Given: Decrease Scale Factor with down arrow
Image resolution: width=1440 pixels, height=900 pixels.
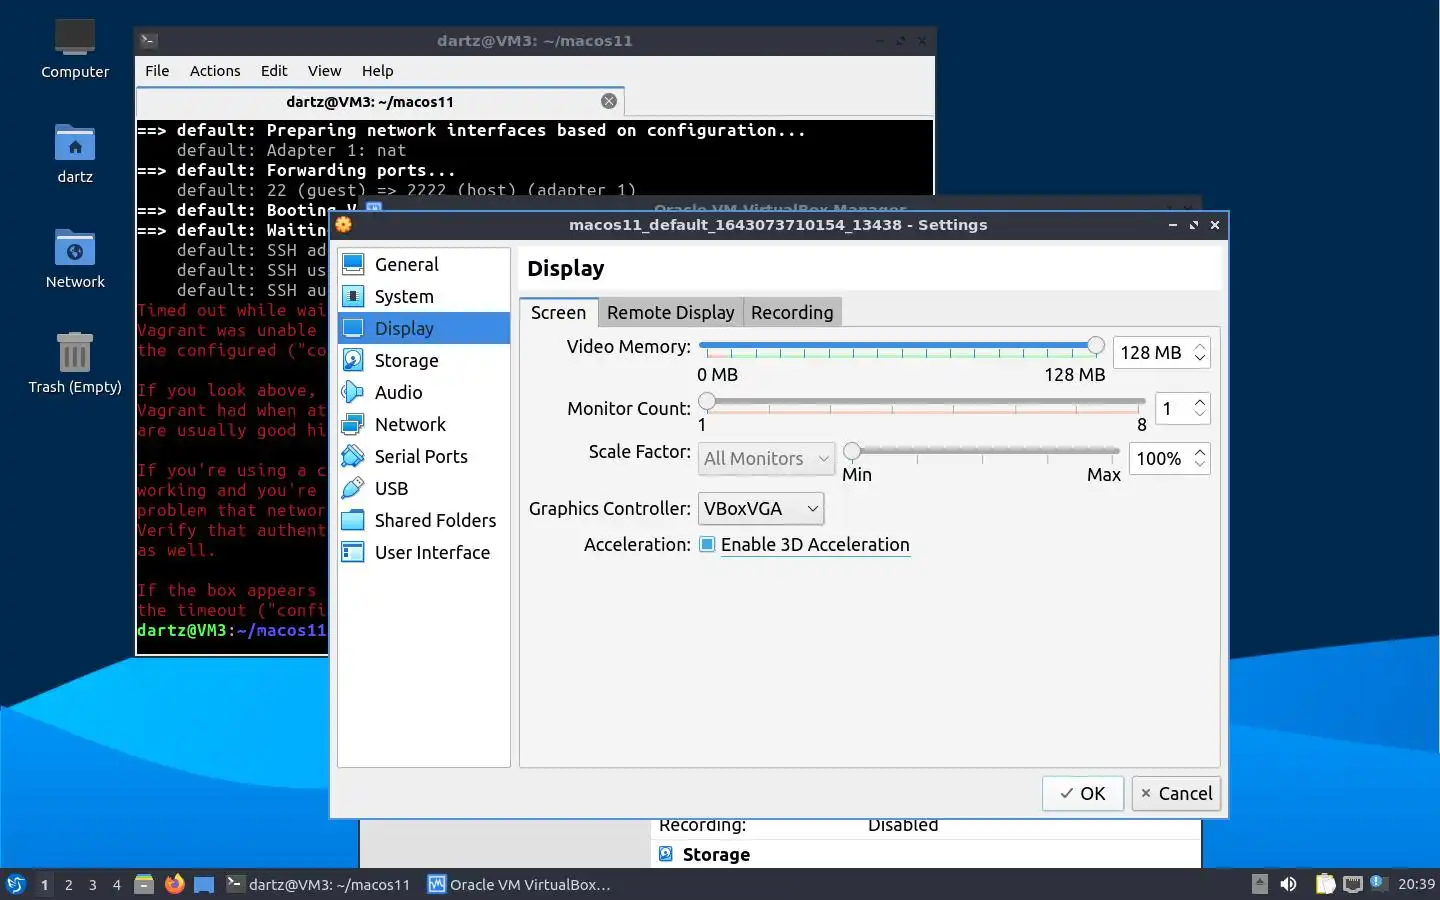Looking at the screenshot, I should [x=1199, y=464].
